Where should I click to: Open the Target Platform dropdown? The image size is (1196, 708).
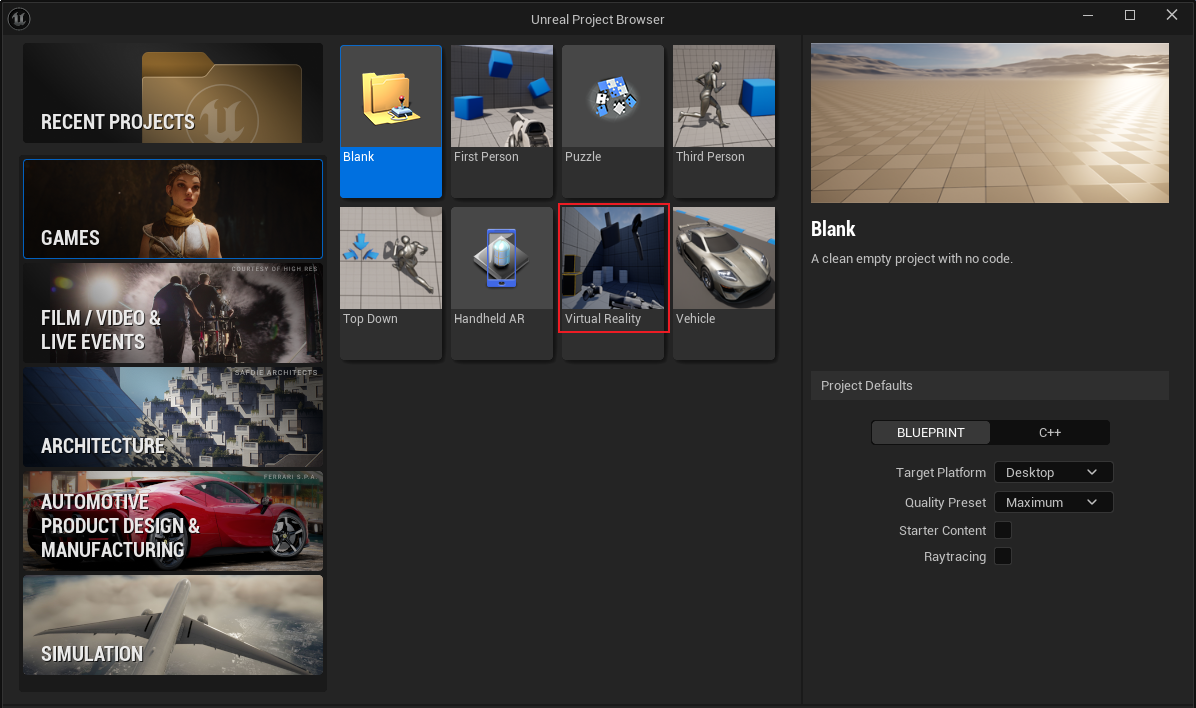[x=1053, y=472]
